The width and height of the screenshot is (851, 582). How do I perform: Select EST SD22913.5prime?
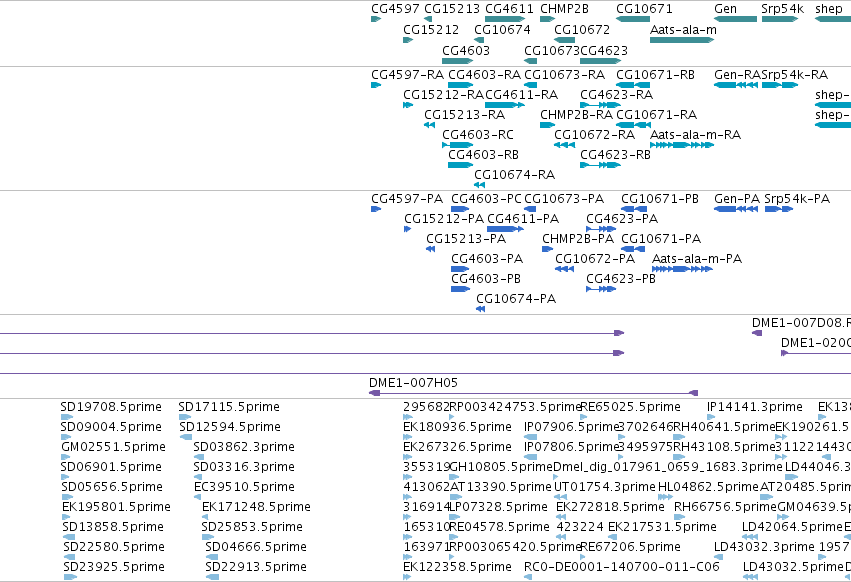(x=256, y=567)
